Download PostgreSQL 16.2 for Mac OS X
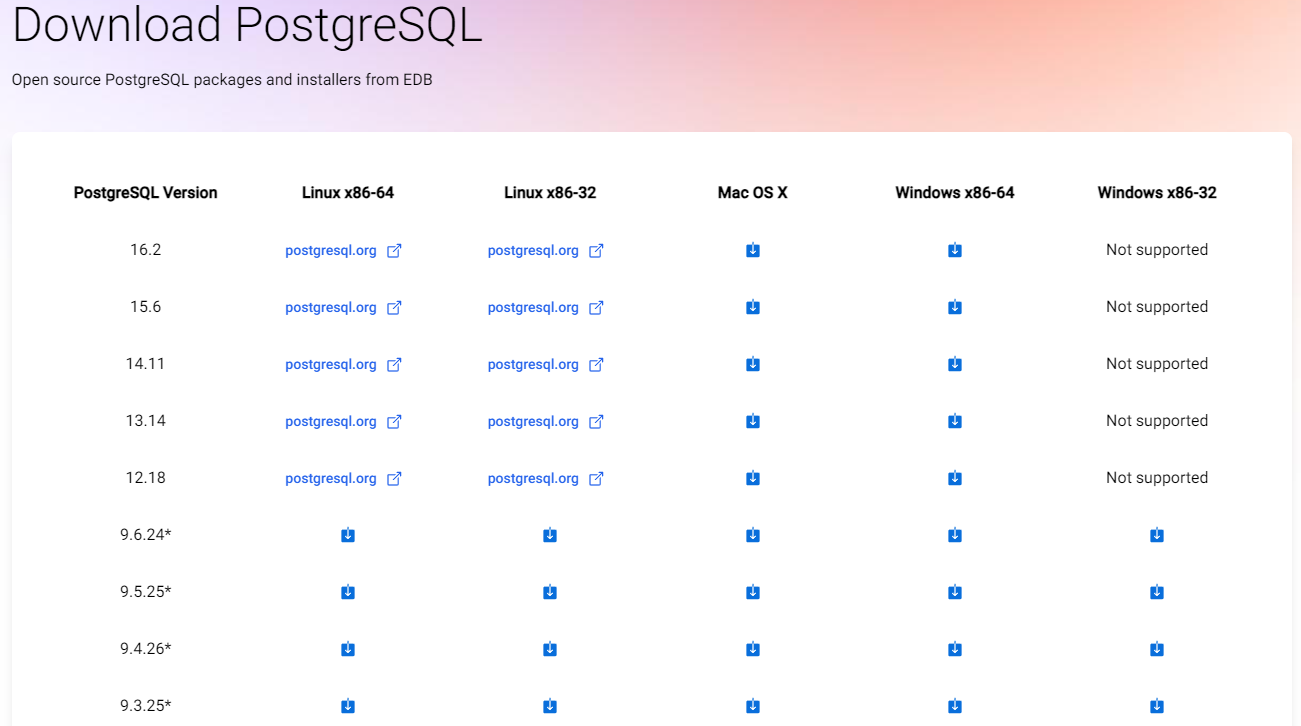 753,250
